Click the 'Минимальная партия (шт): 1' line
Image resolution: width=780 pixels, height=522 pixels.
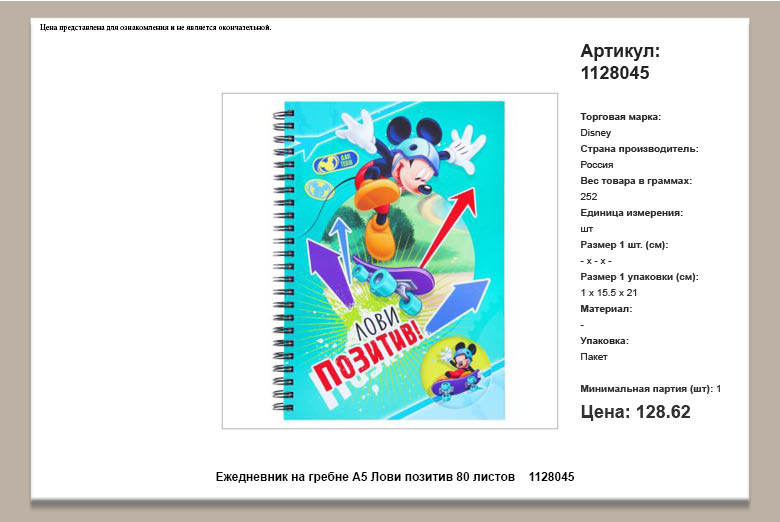pyautogui.click(x=650, y=389)
